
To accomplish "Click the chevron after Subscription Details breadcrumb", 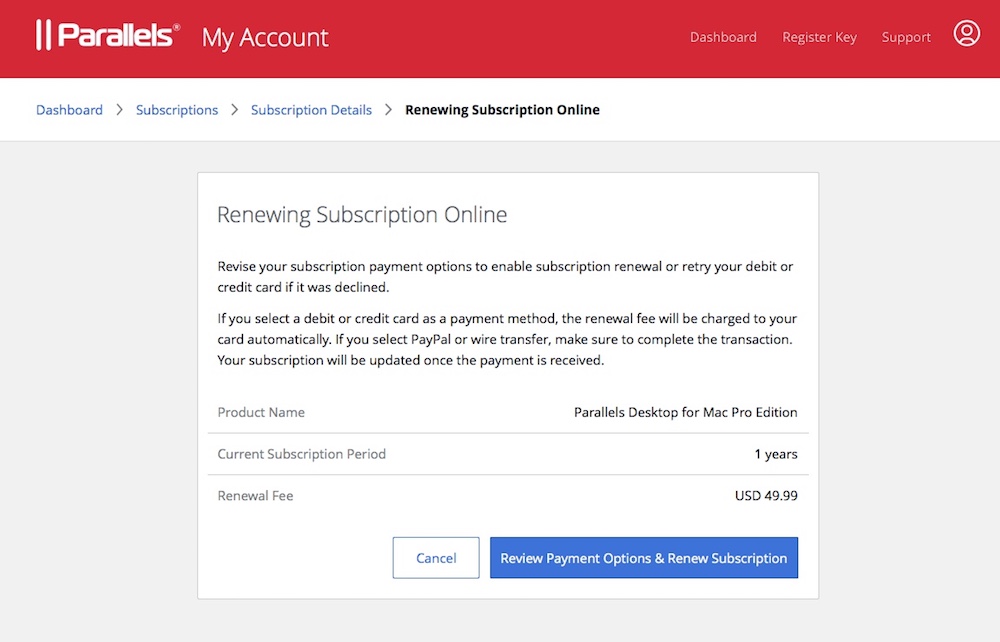I will (388, 110).
